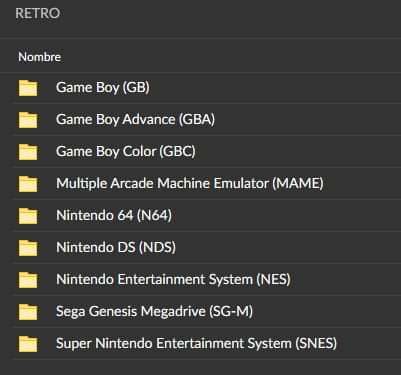Viewport: 401px width, 375px height.
Task: Open Sega Genesis Megadrive (SG-M) entry
Action: (x=154, y=312)
